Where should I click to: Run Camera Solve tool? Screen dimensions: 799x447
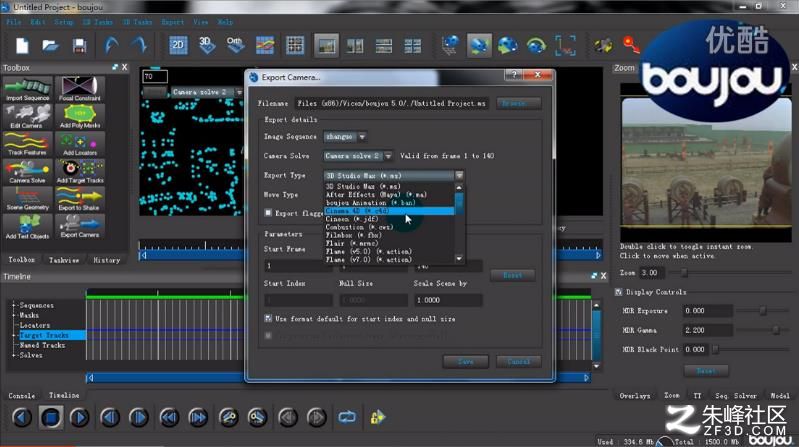click(x=28, y=171)
